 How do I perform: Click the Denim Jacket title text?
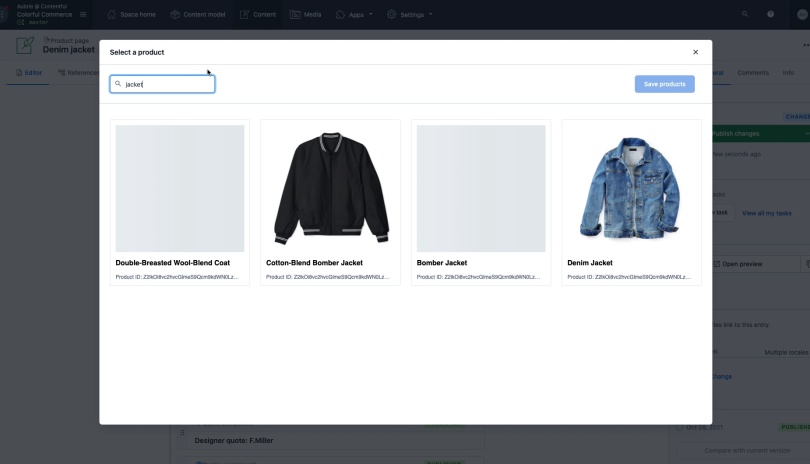pos(590,263)
